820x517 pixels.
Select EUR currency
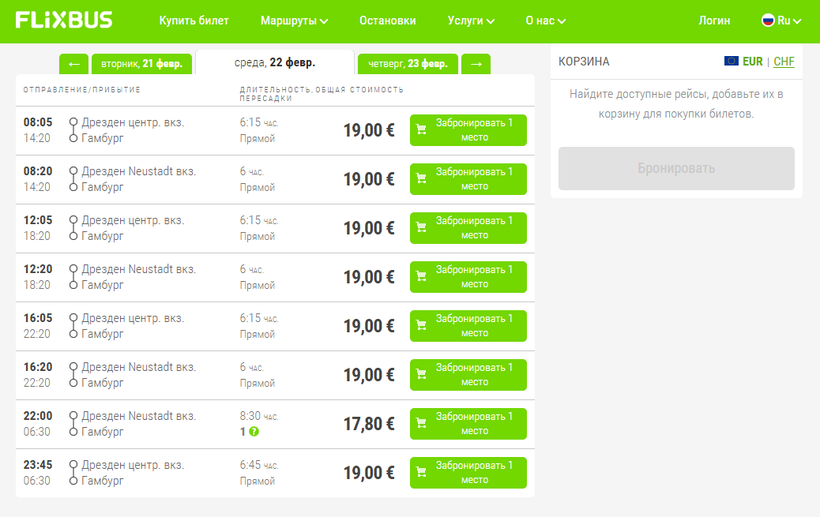click(753, 62)
